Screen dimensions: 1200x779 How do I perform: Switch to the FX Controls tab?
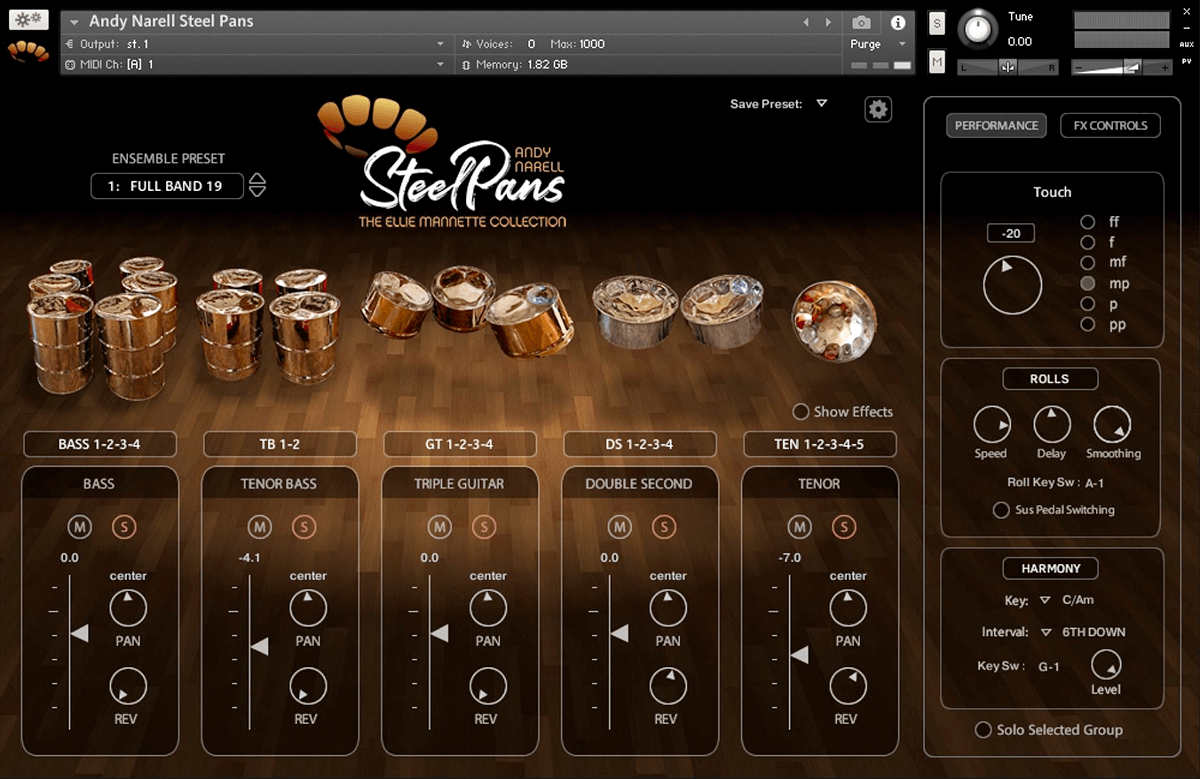[x=1110, y=126]
